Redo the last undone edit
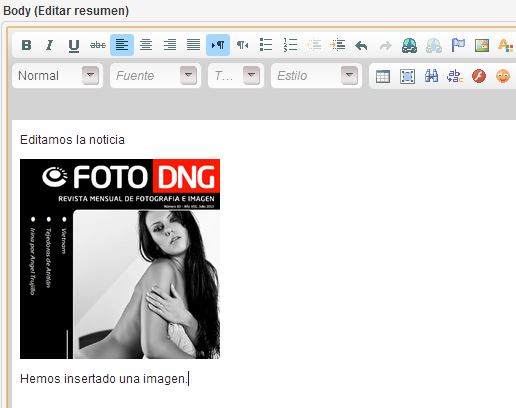This screenshot has height=408, width=516. coord(386,45)
